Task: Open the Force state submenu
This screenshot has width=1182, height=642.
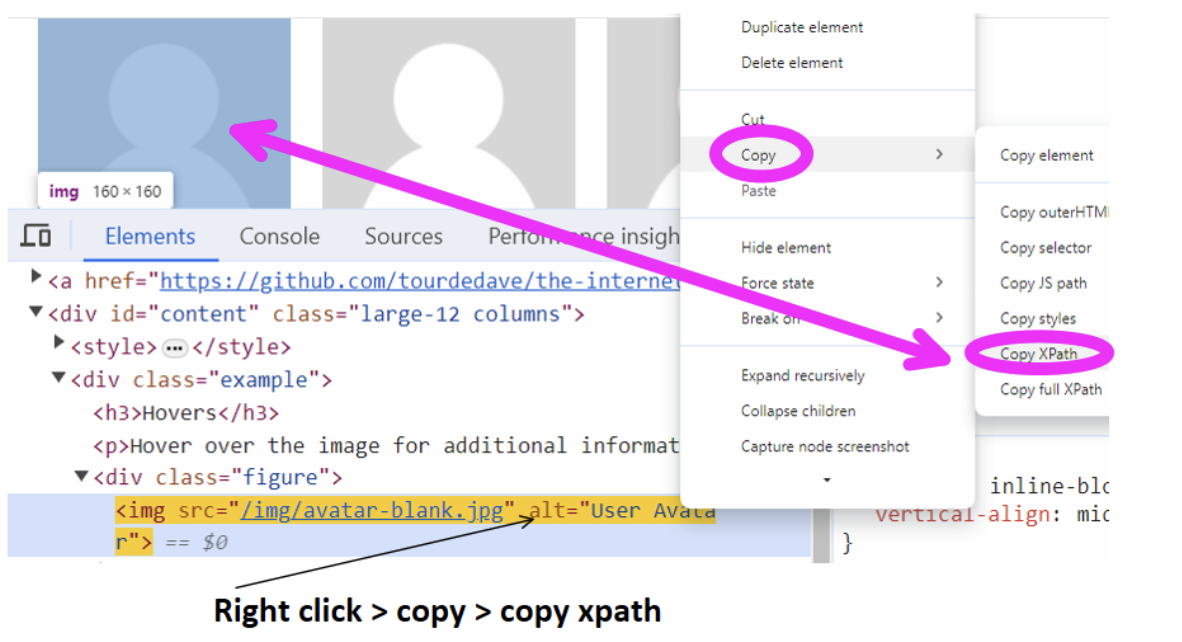Action: pyautogui.click(x=777, y=283)
